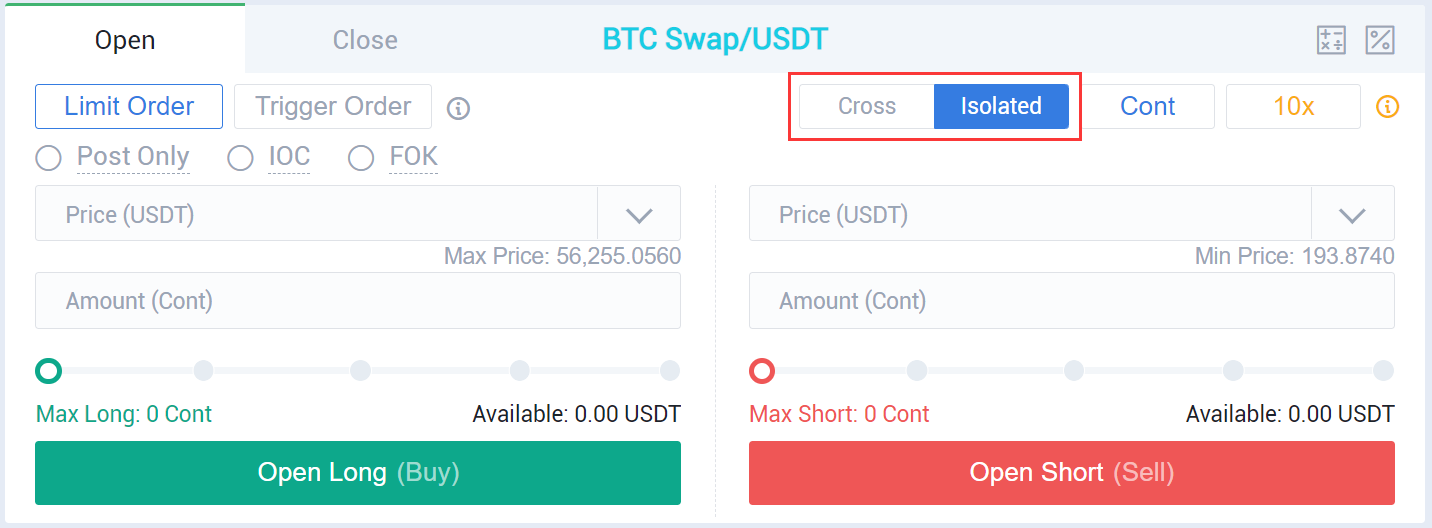
Task: Click the grey info icon beside Trigger Order
Action: (458, 108)
